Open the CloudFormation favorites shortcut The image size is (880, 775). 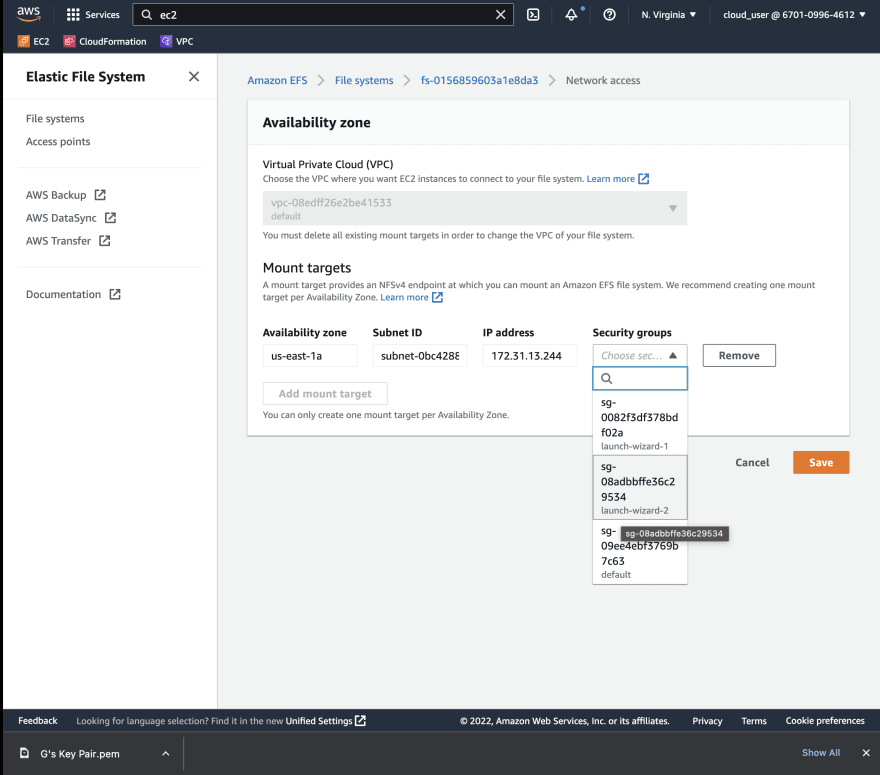coord(105,42)
